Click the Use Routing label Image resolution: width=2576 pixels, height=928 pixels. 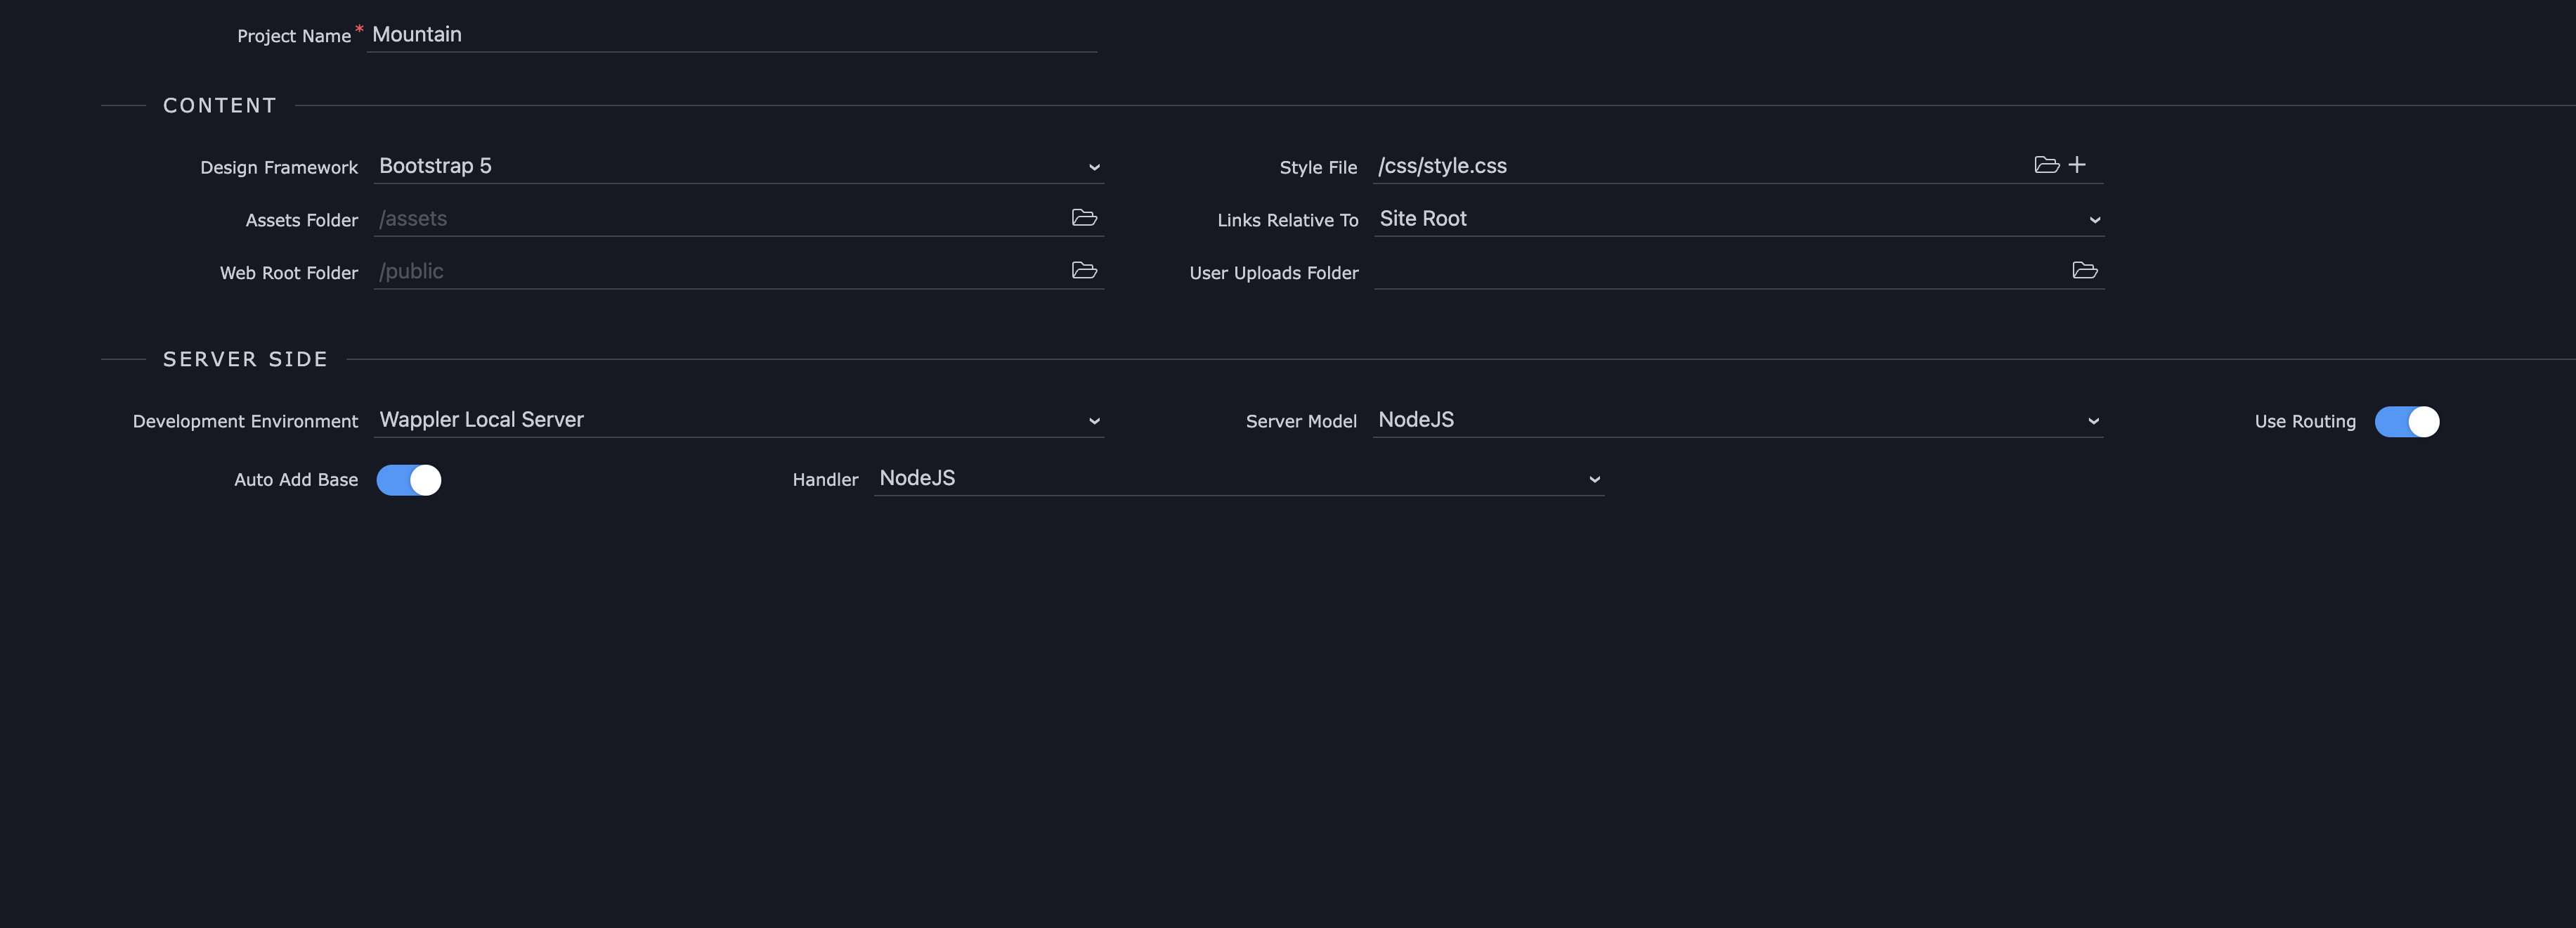coord(2305,421)
